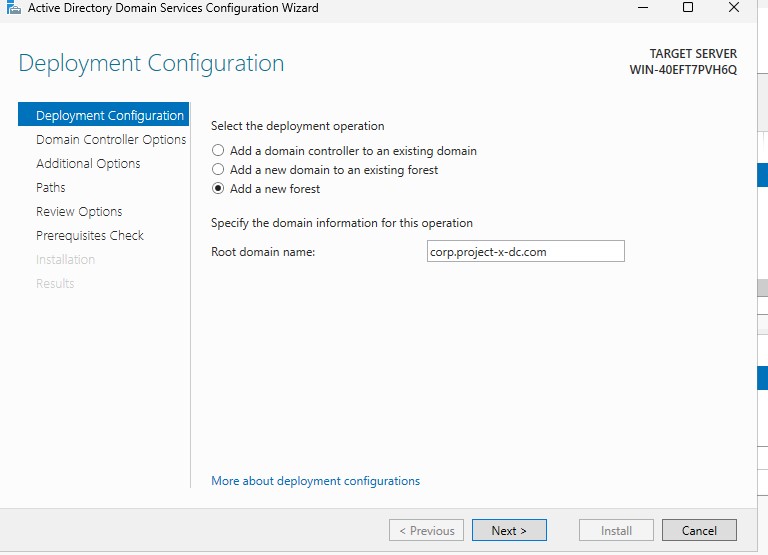
Task: Close the Active Directory wizard window
Action: [x=735, y=8]
